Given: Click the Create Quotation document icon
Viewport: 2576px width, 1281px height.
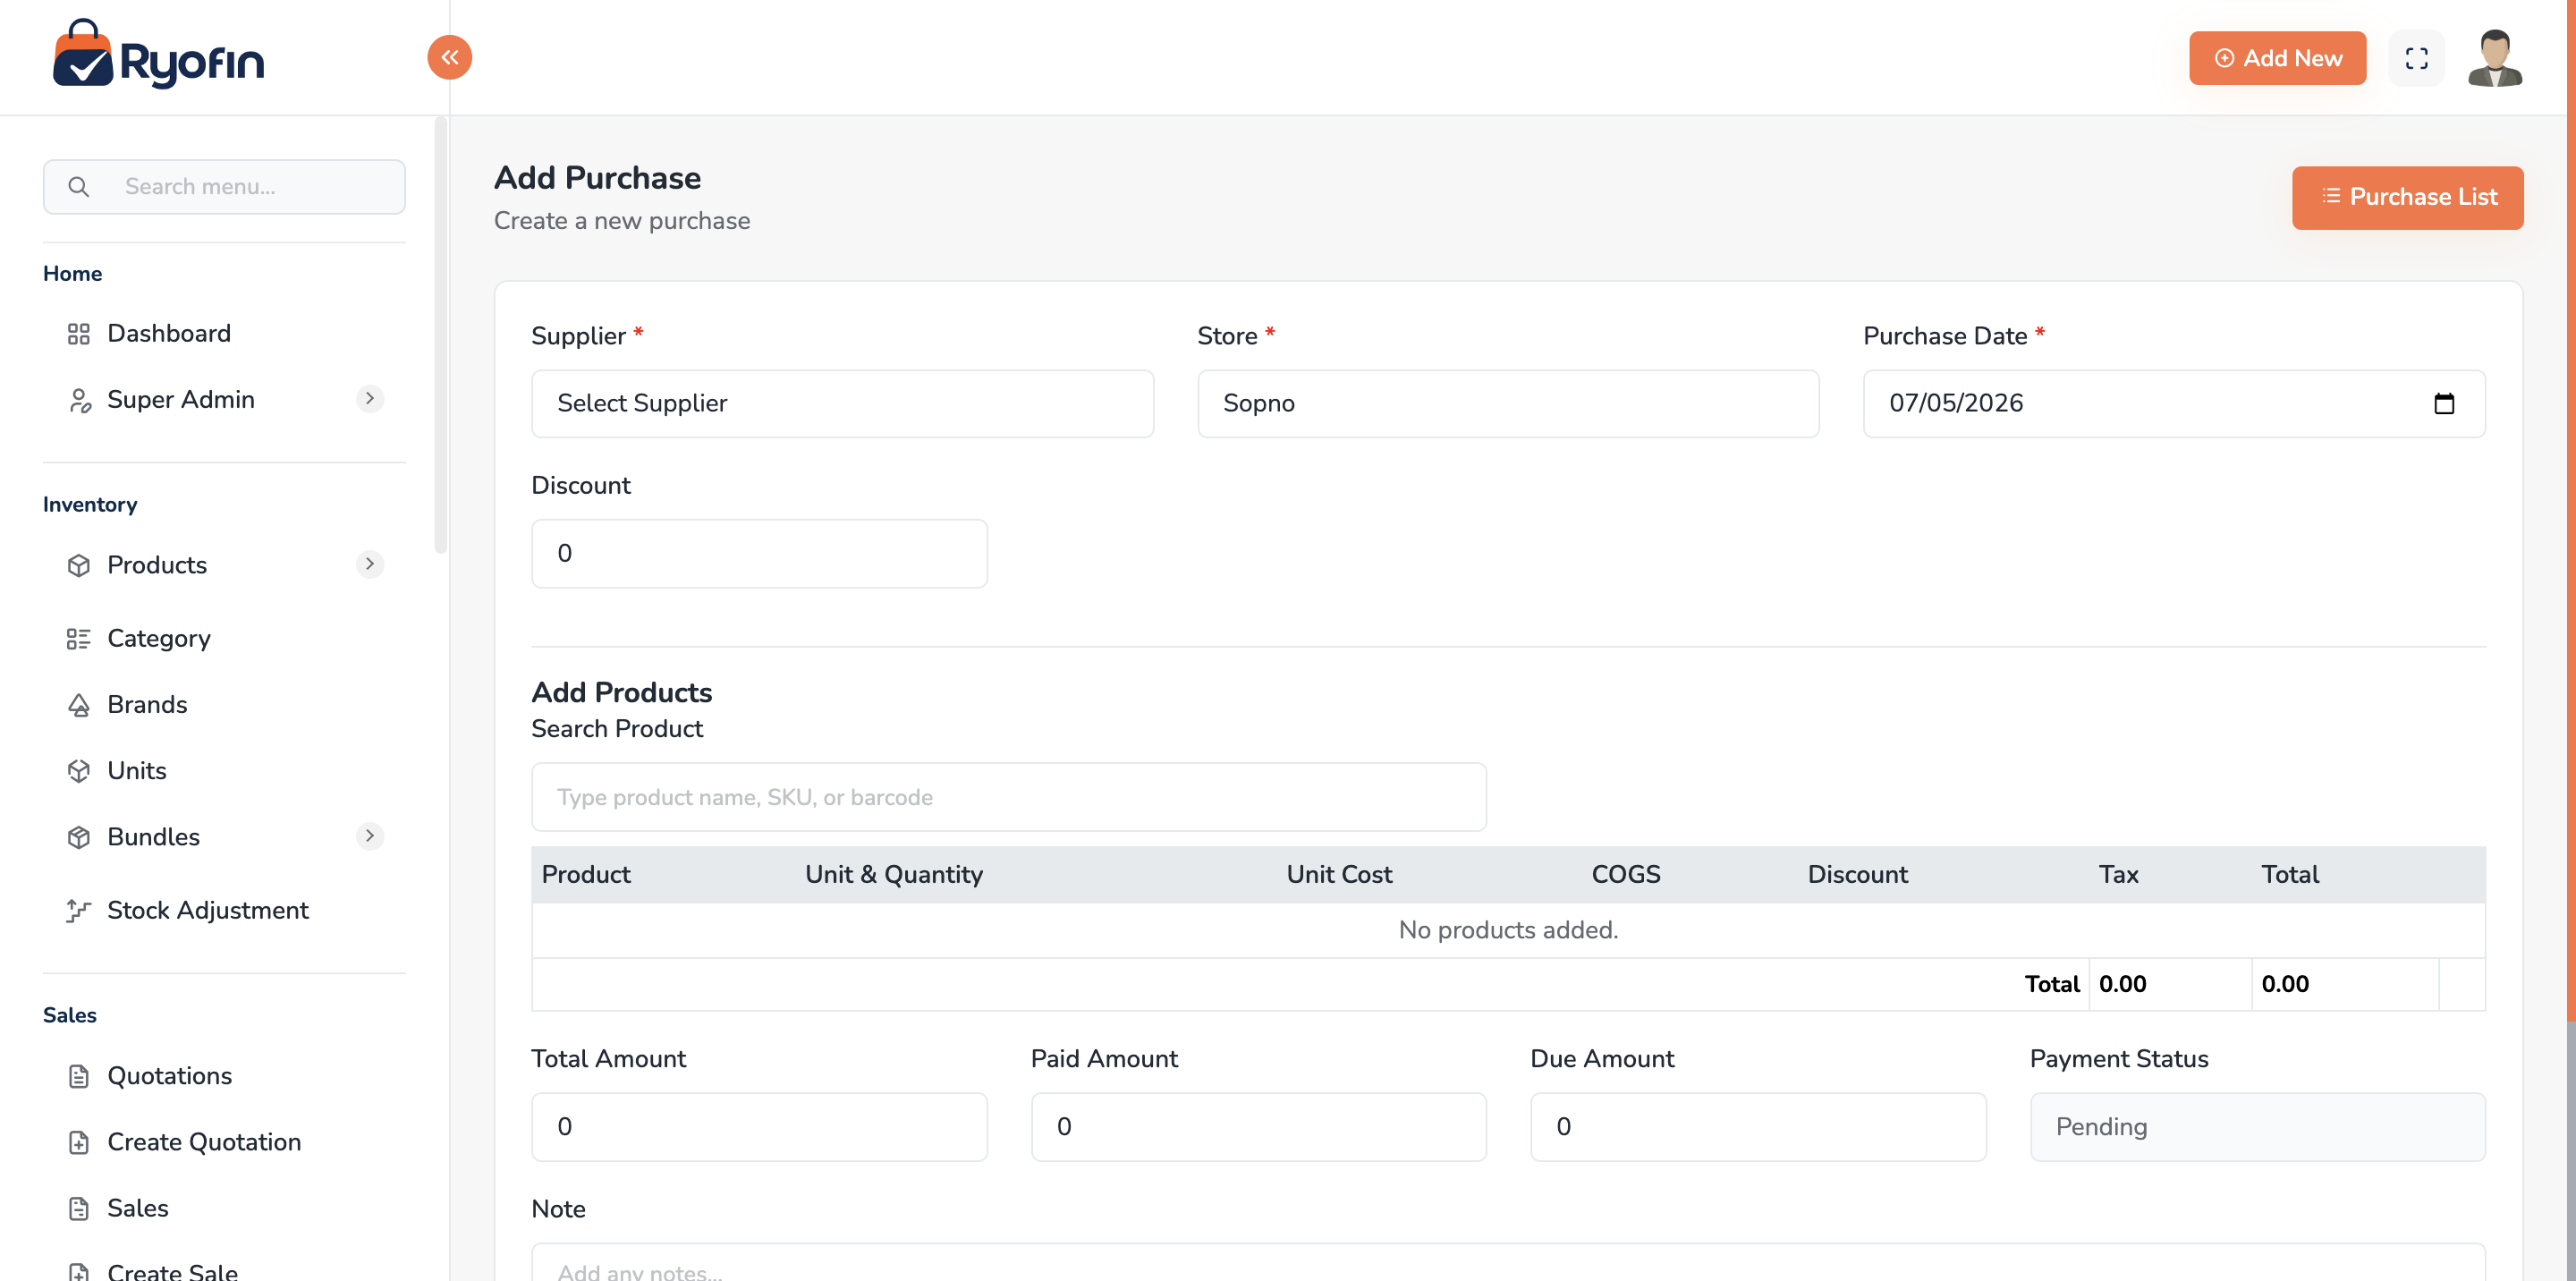Looking at the screenshot, I should tap(79, 1142).
